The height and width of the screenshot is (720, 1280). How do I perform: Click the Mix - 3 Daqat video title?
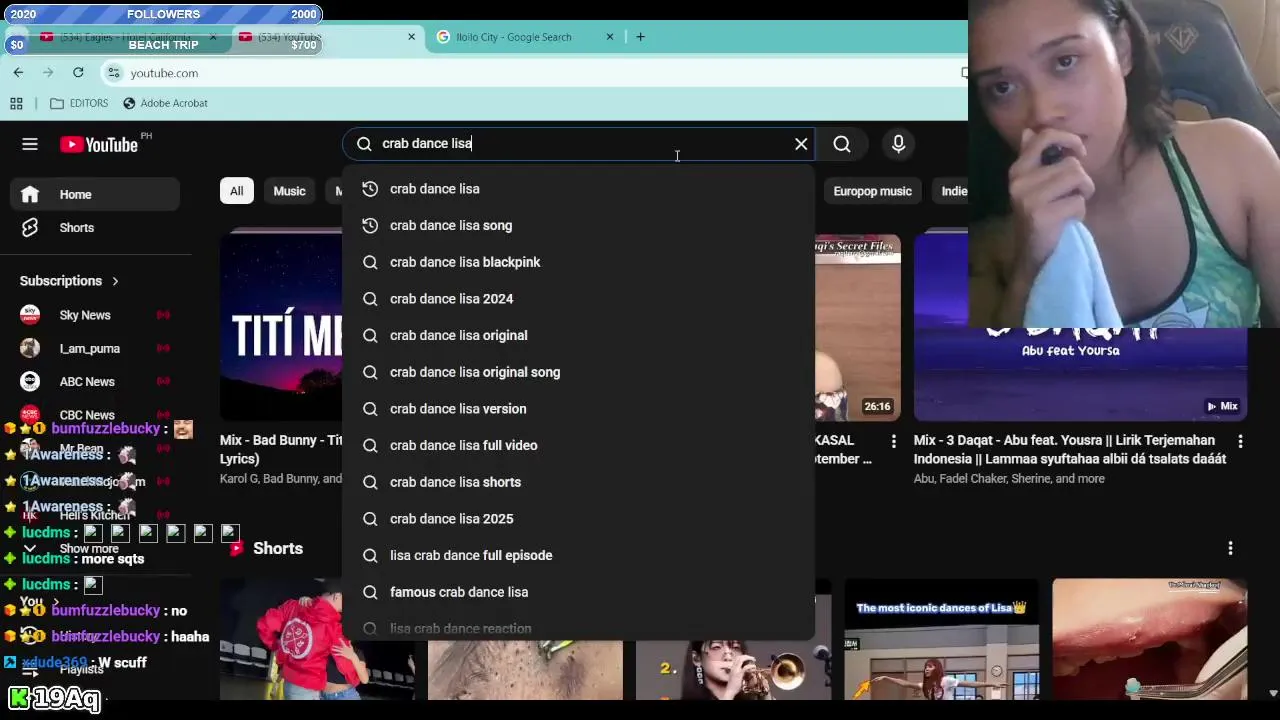coord(1070,449)
